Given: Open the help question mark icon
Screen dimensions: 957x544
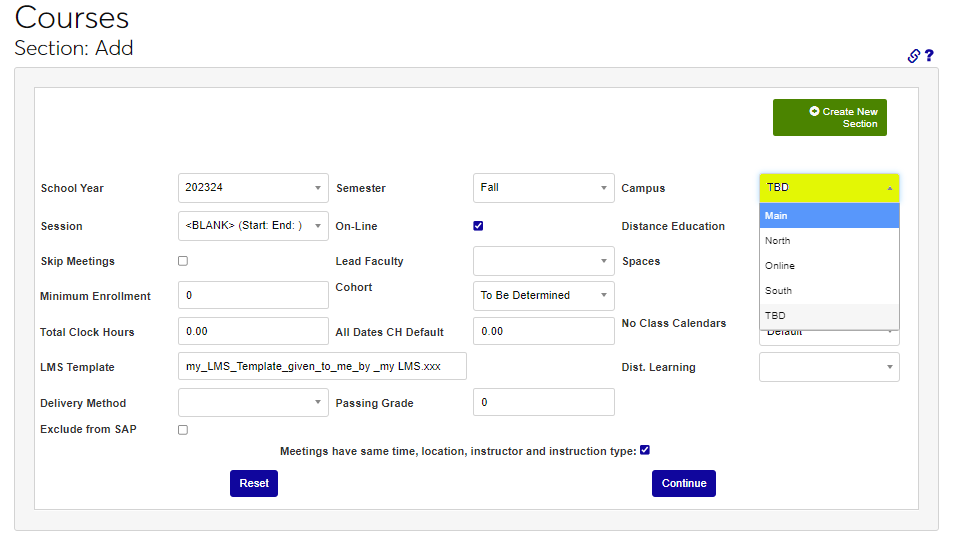Looking at the screenshot, I should tap(929, 56).
